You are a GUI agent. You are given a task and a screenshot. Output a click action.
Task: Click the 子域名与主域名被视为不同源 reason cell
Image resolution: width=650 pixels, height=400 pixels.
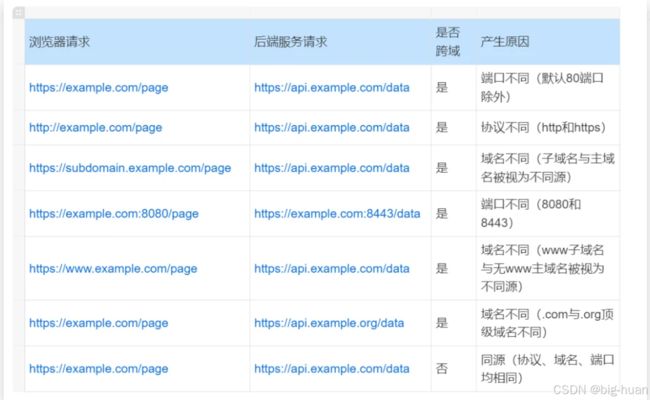(548, 168)
